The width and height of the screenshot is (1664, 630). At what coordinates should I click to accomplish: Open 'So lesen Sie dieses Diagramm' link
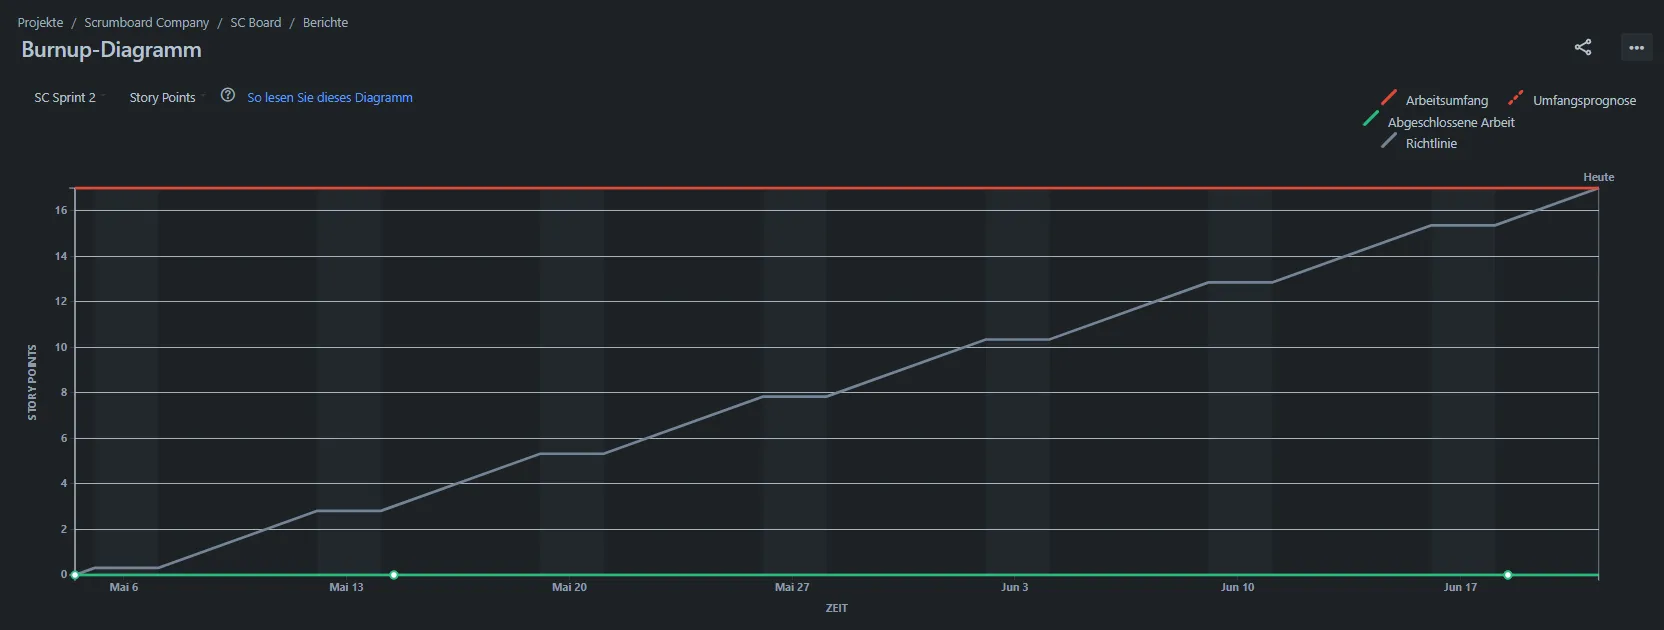[330, 97]
